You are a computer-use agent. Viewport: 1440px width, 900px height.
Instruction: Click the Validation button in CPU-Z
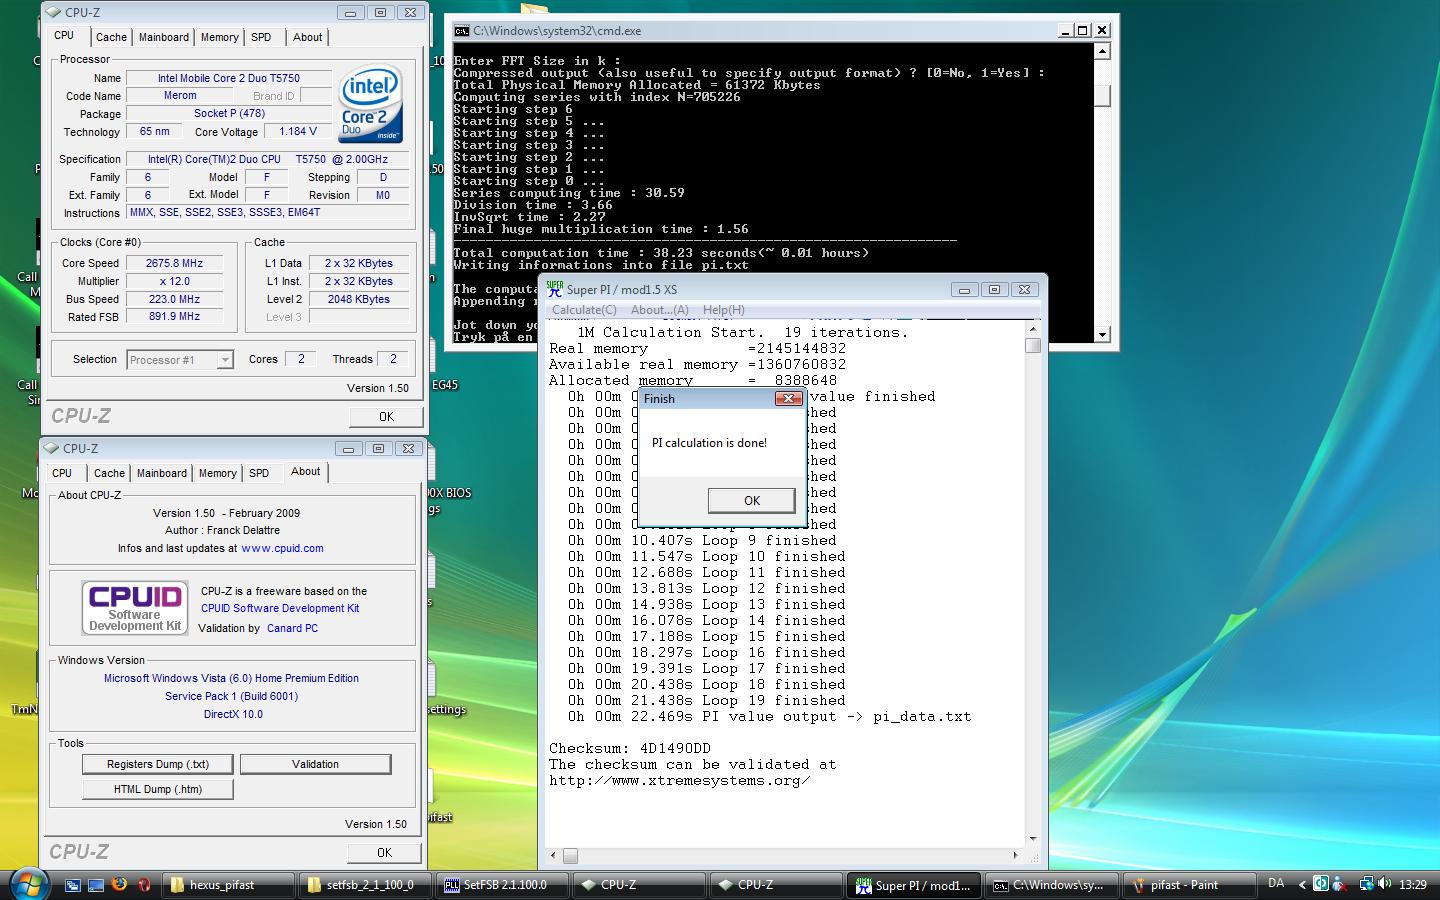(x=315, y=764)
